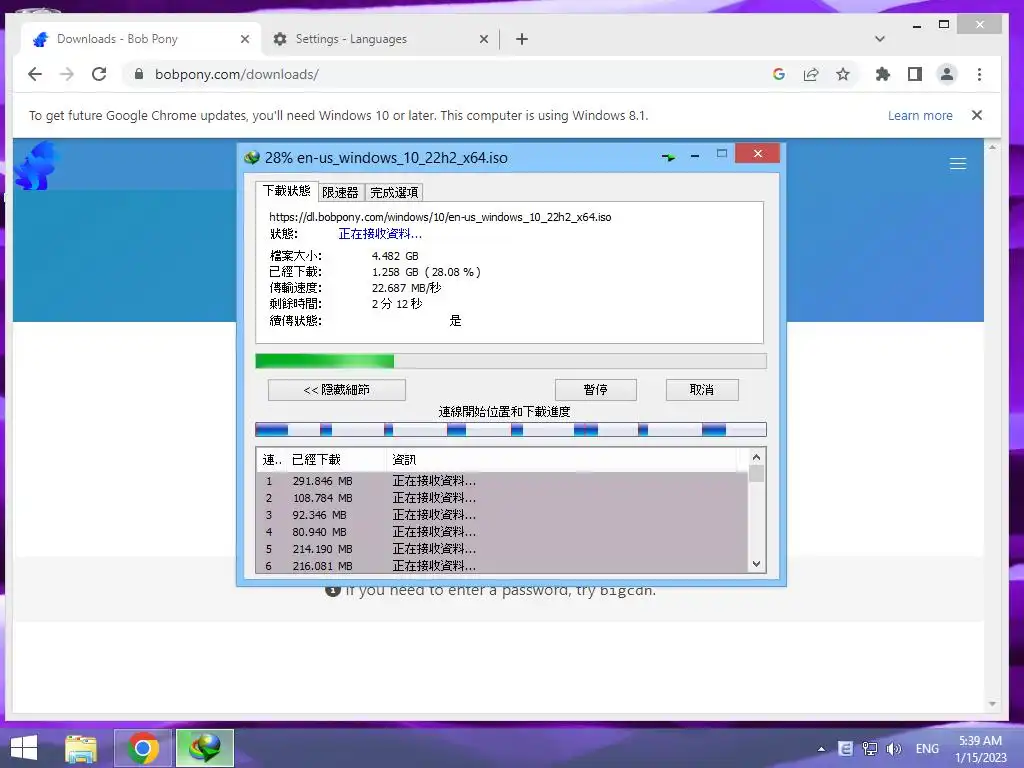This screenshot has width=1024, height=768.
Task: Open the network tray icon
Action: (869, 749)
